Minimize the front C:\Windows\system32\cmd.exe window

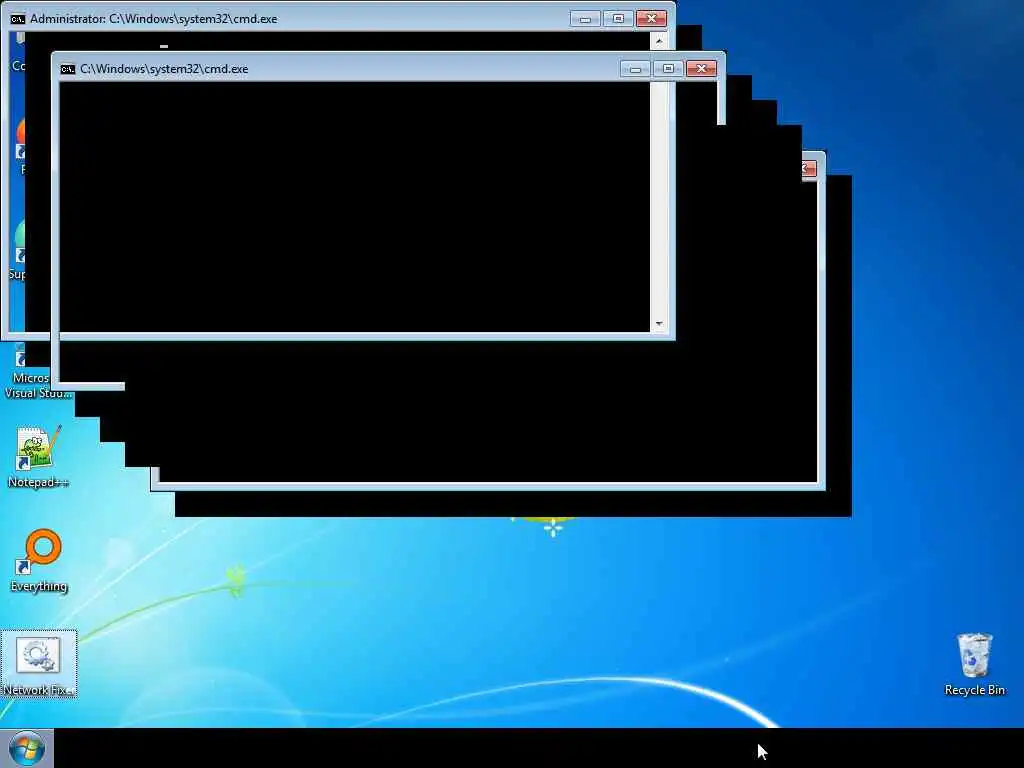[635, 69]
